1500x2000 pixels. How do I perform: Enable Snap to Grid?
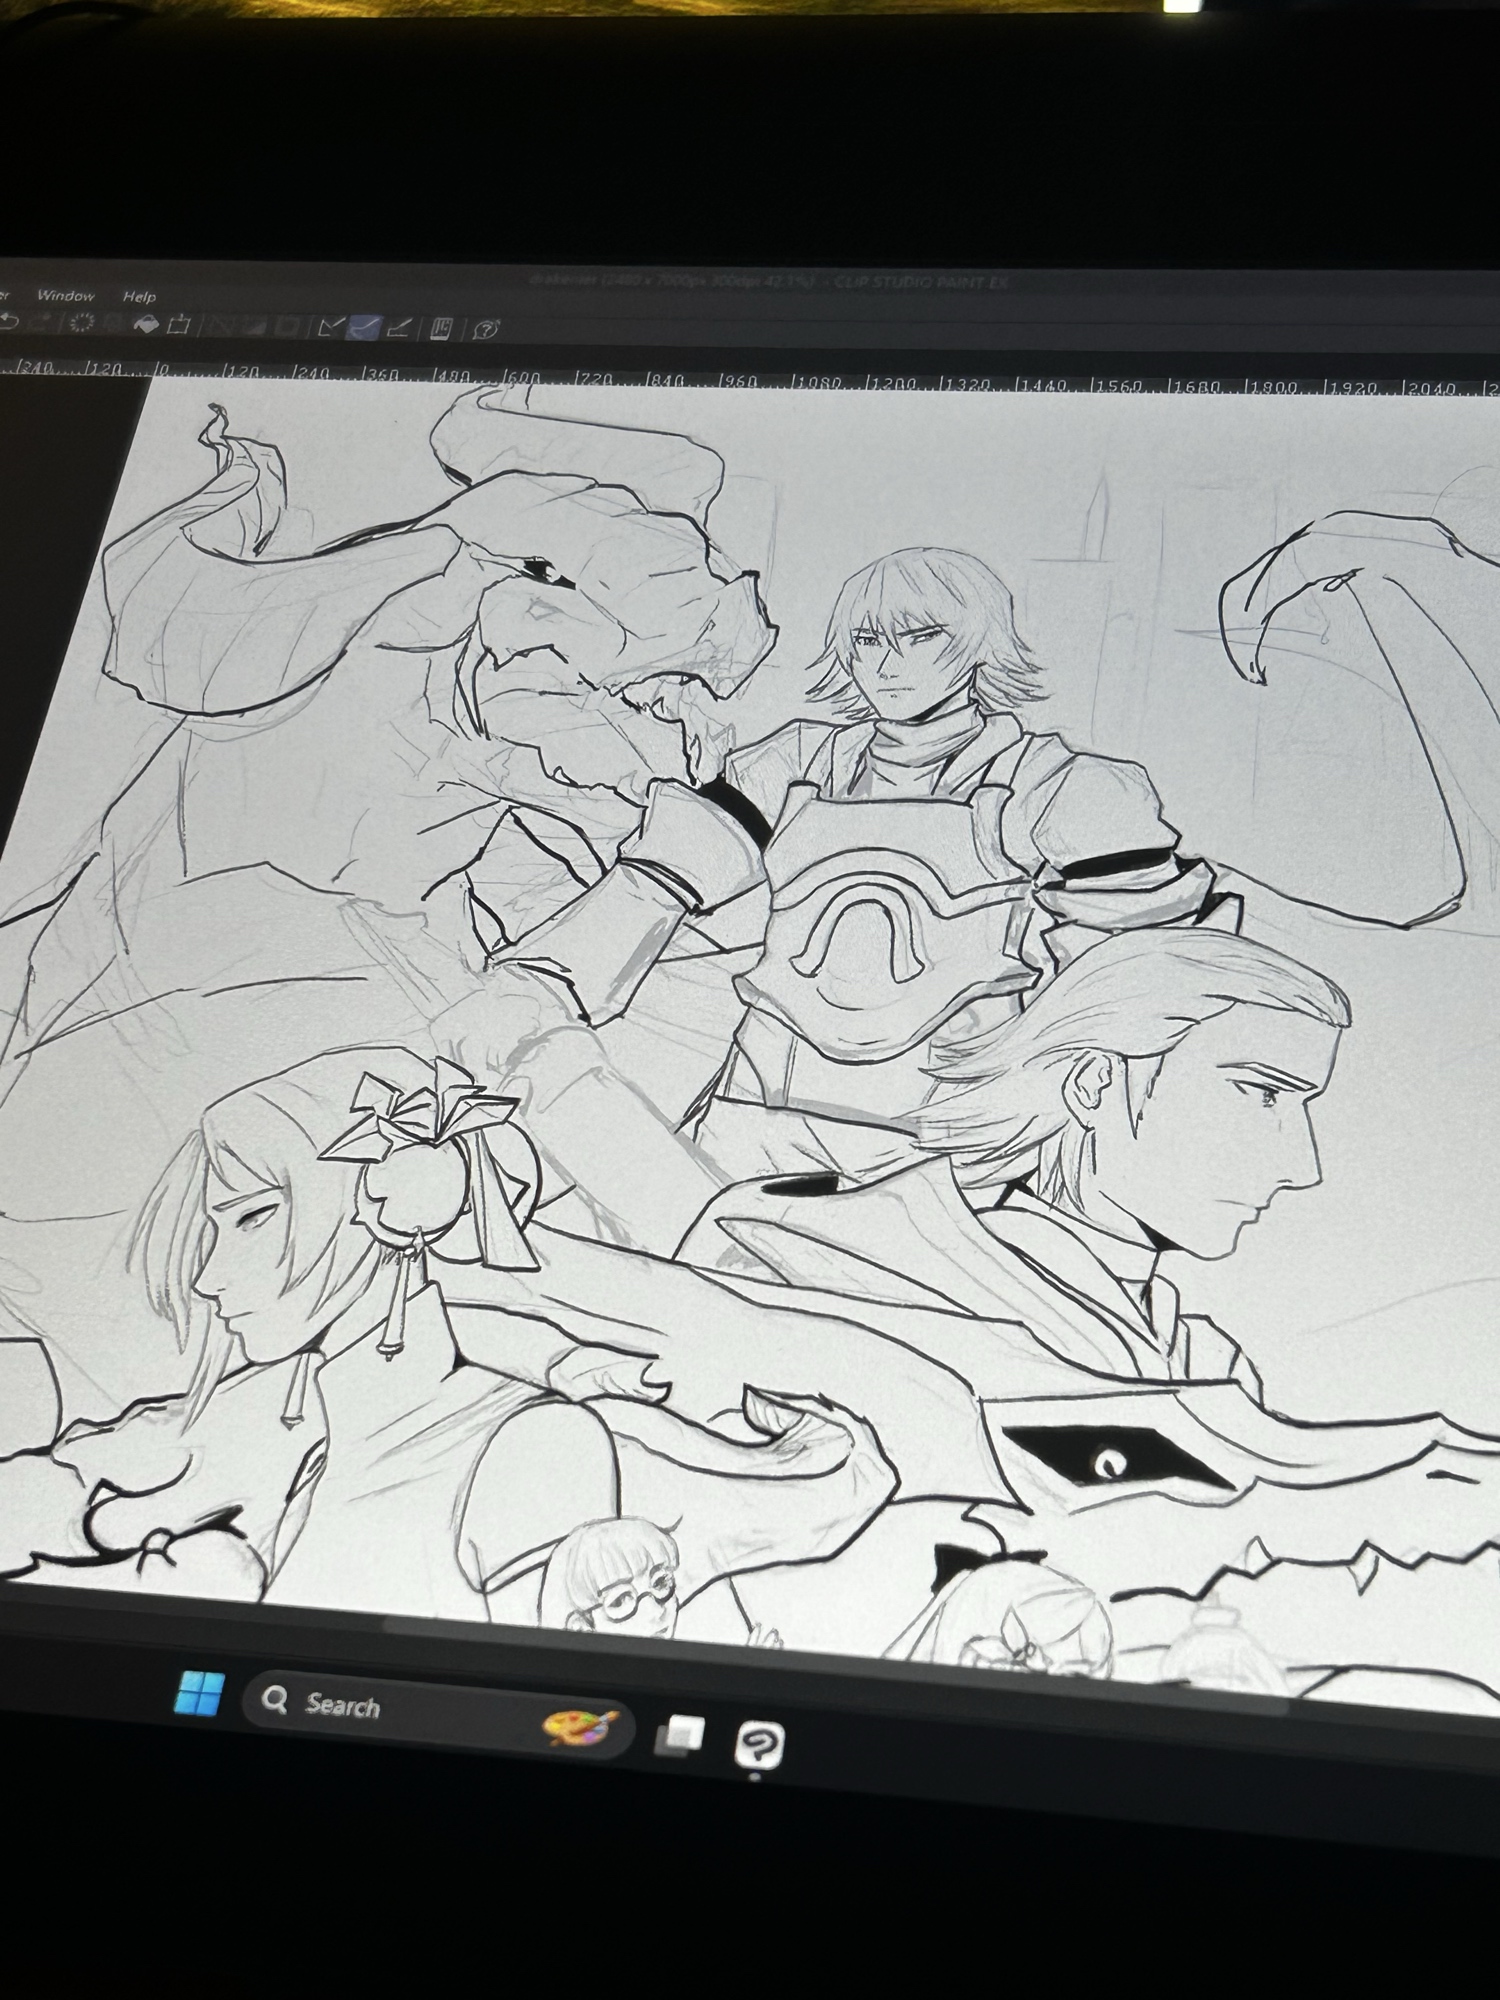pyautogui.click(x=398, y=328)
